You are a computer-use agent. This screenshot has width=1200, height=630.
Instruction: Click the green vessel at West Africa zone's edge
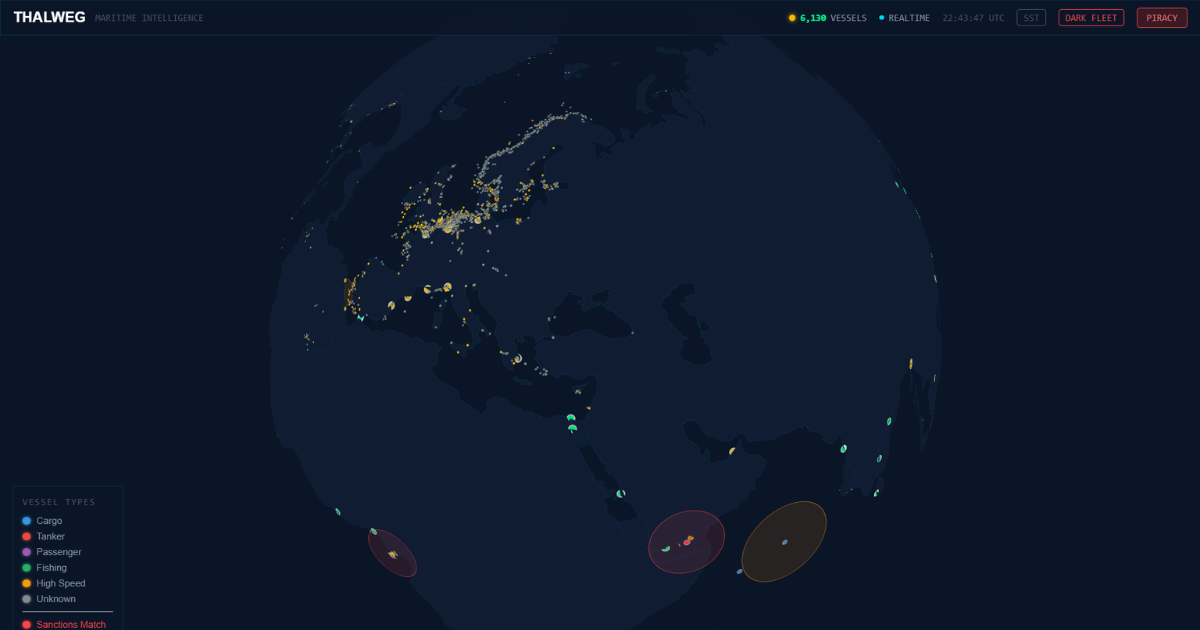tap(373, 531)
